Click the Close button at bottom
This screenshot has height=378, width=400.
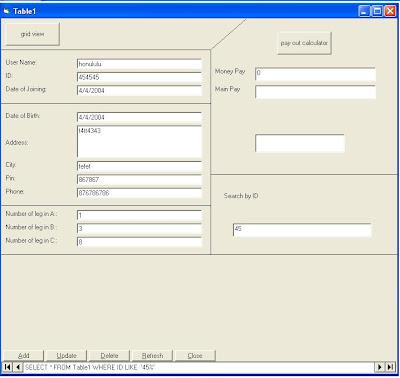195,356
